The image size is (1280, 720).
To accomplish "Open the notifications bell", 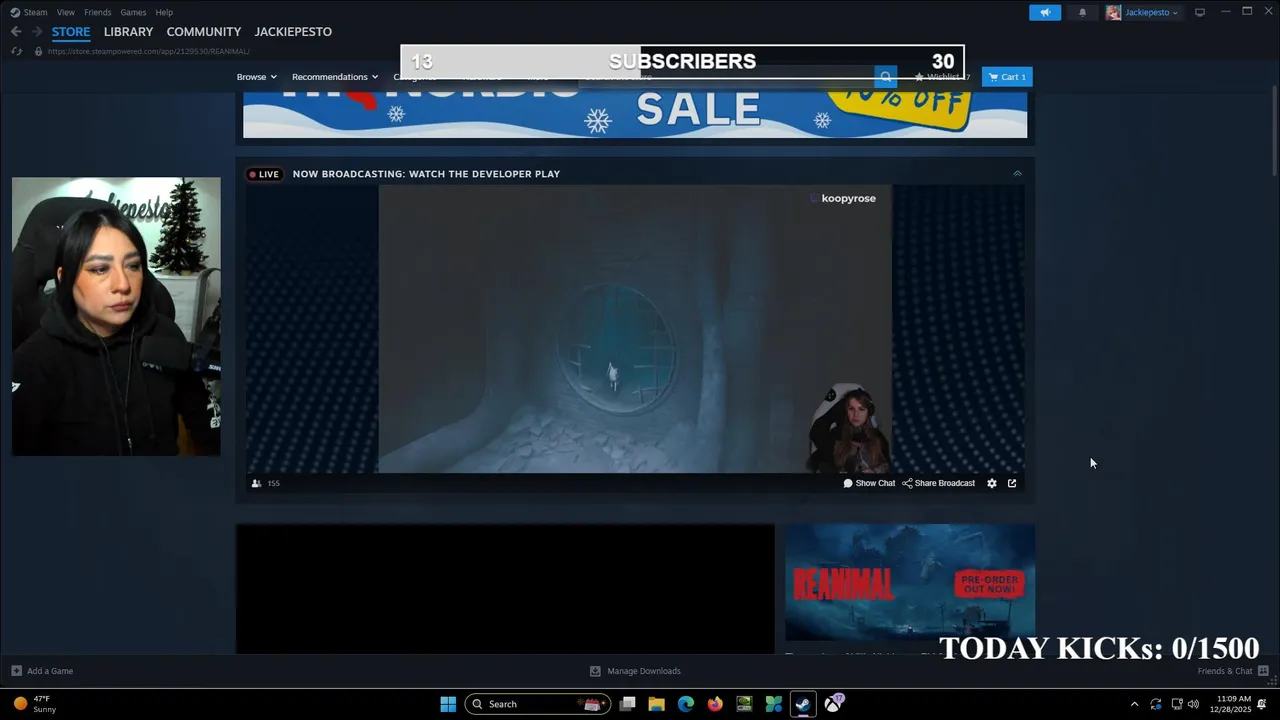I will (x=1082, y=12).
